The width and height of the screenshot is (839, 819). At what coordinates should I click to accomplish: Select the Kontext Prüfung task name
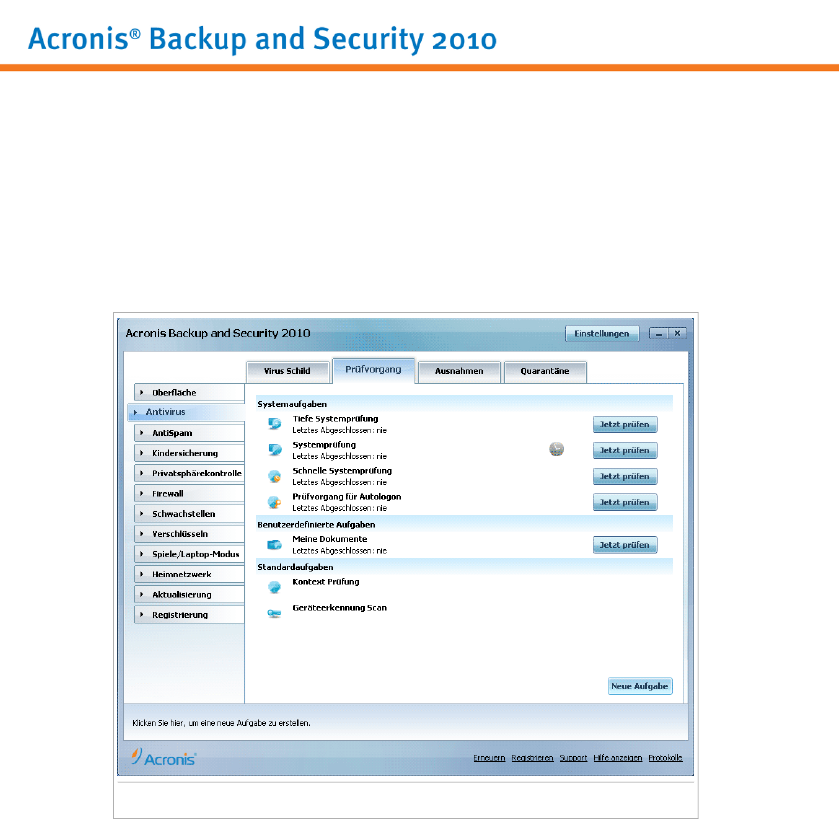point(326,582)
